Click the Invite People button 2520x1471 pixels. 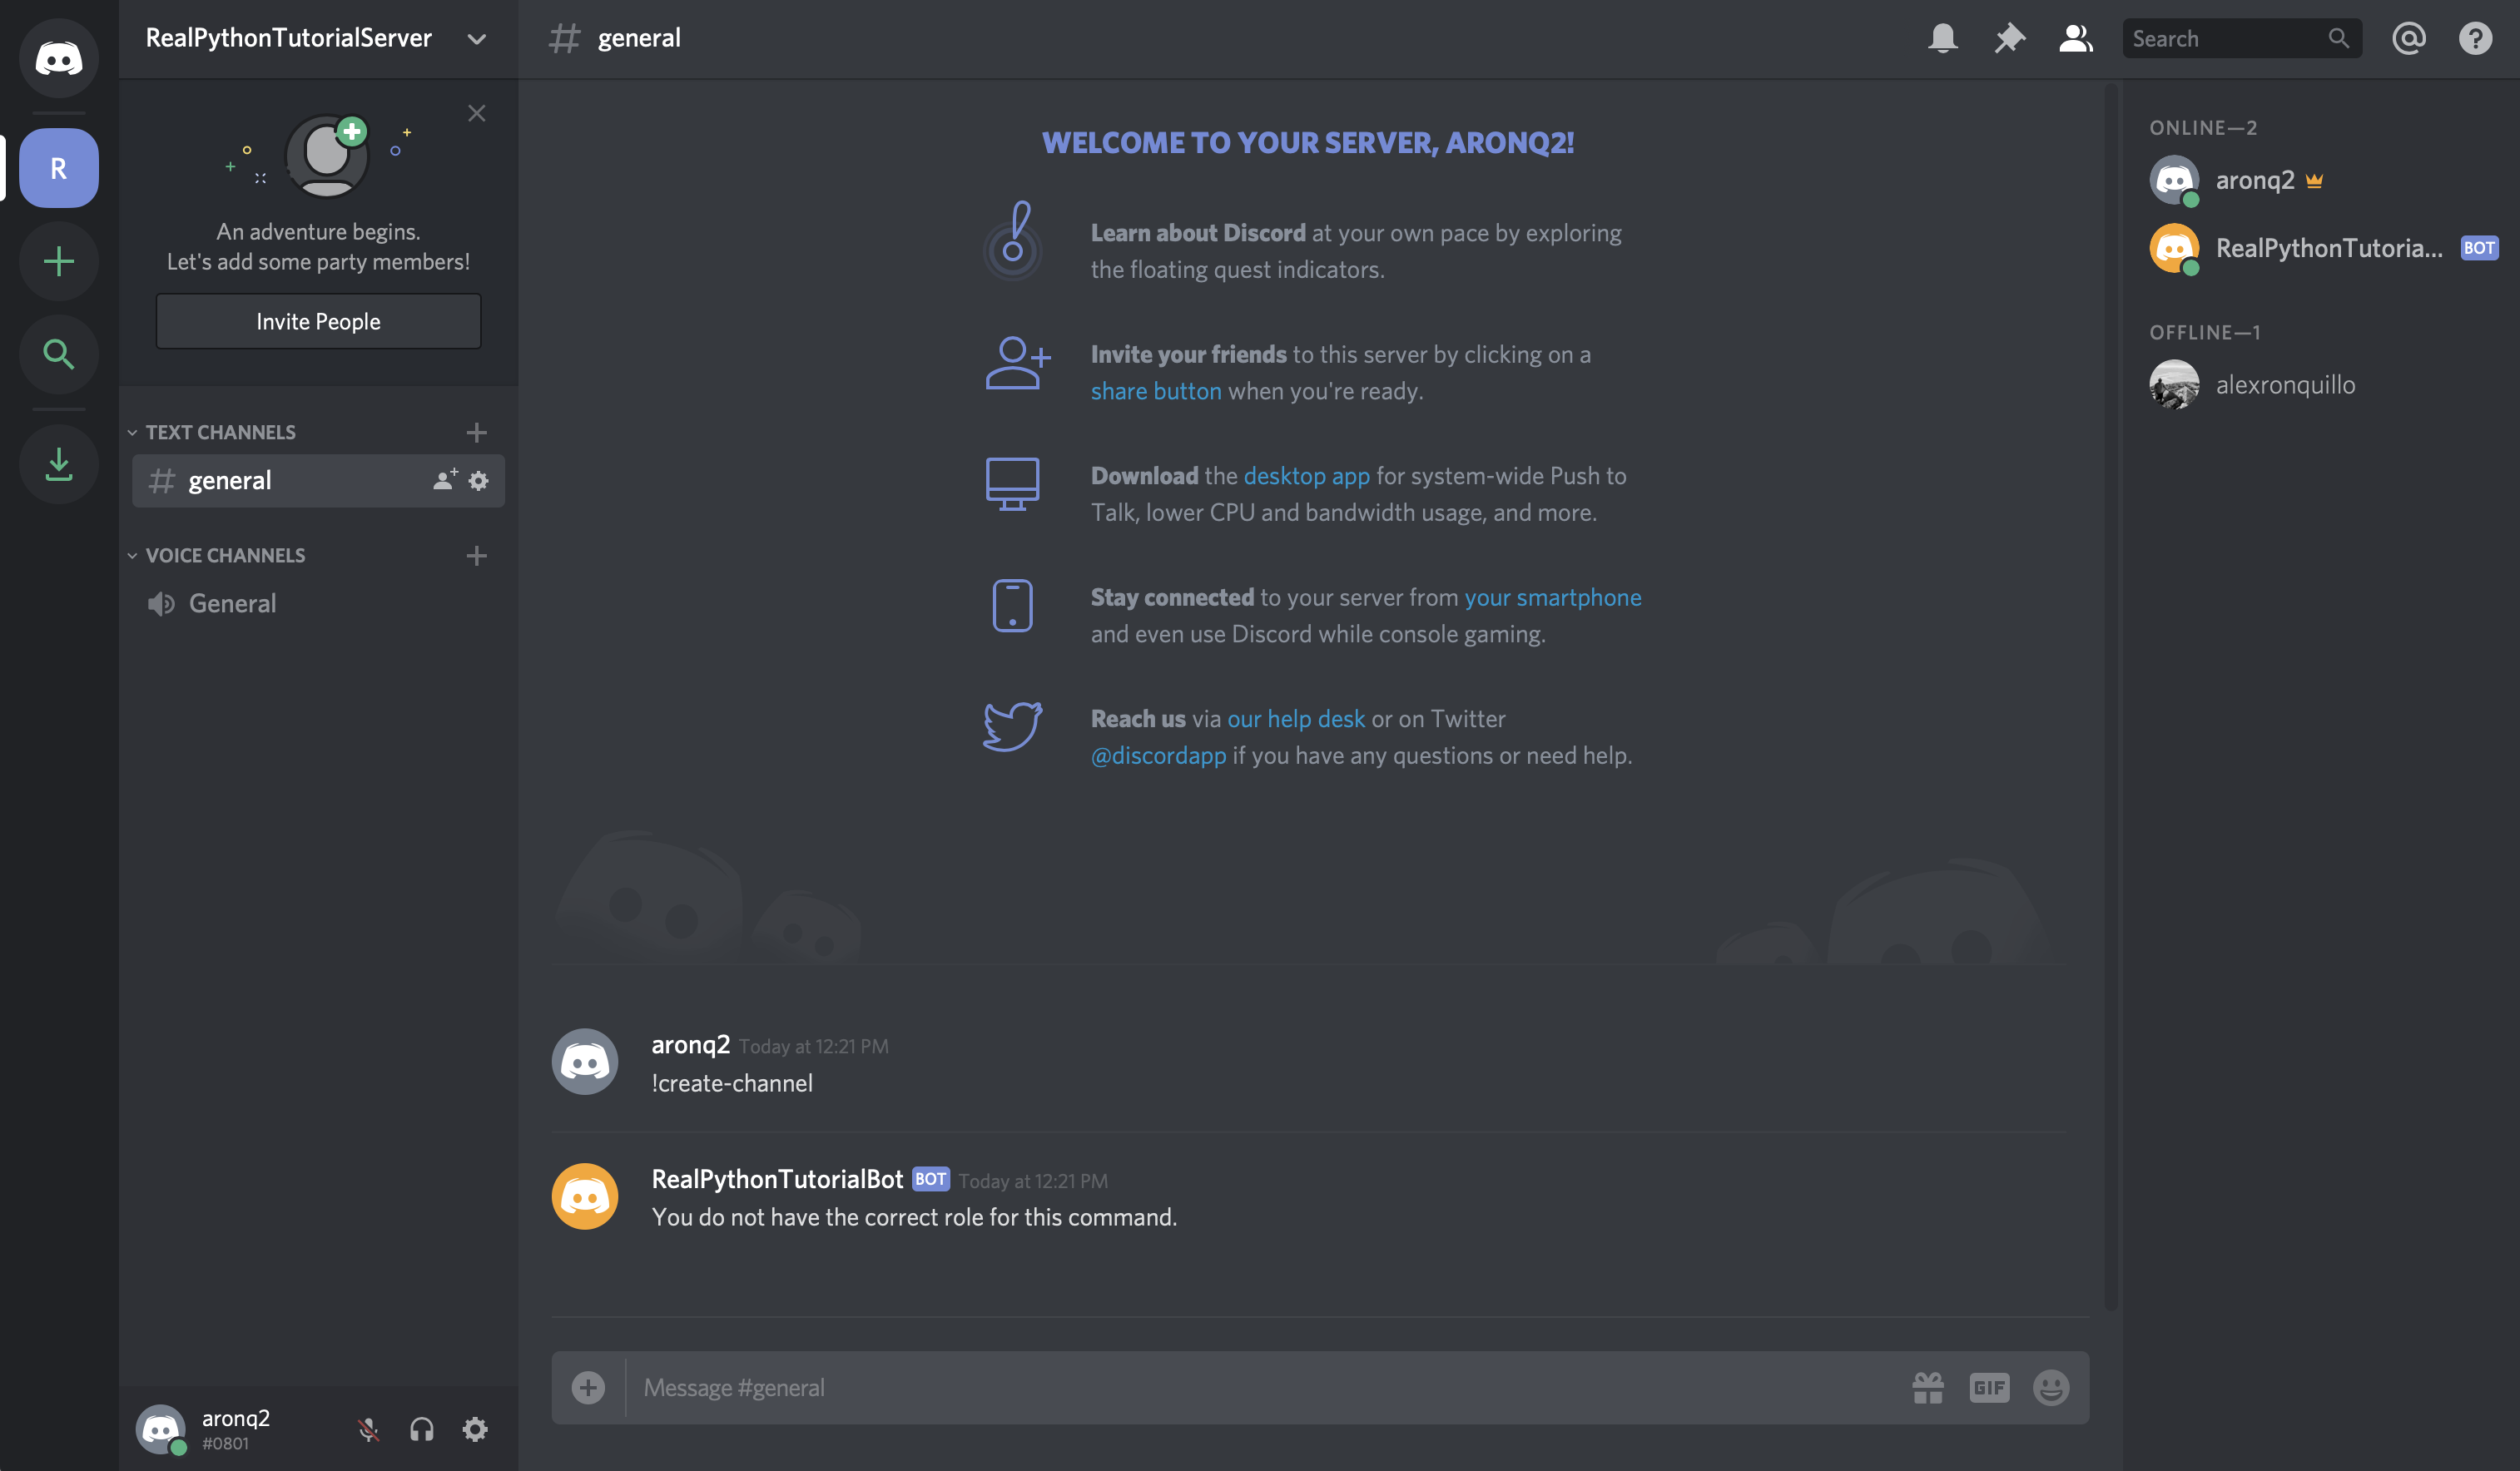[317, 320]
